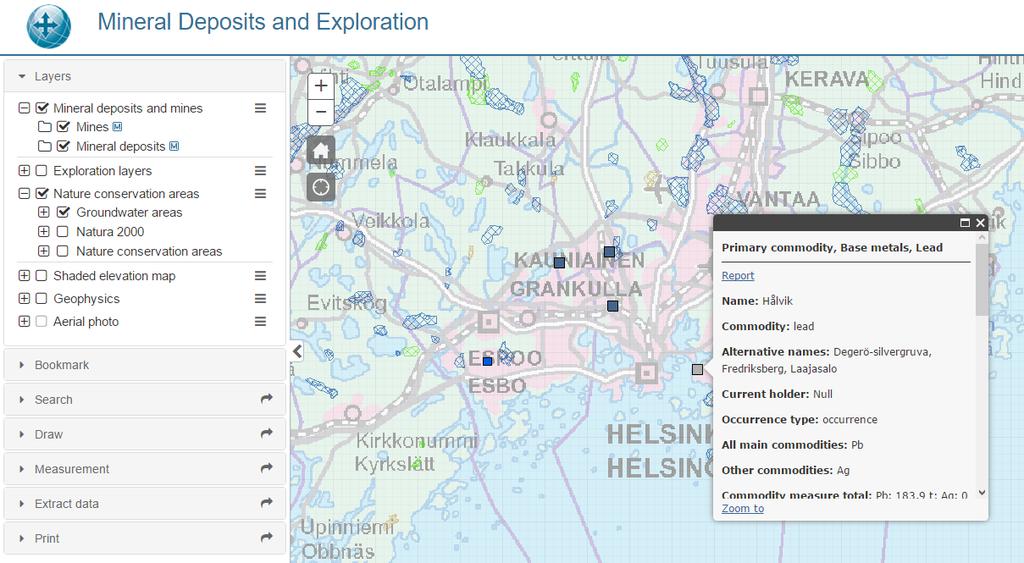Collapse the Layers accordion section
1024x563 pixels.
(145, 76)
